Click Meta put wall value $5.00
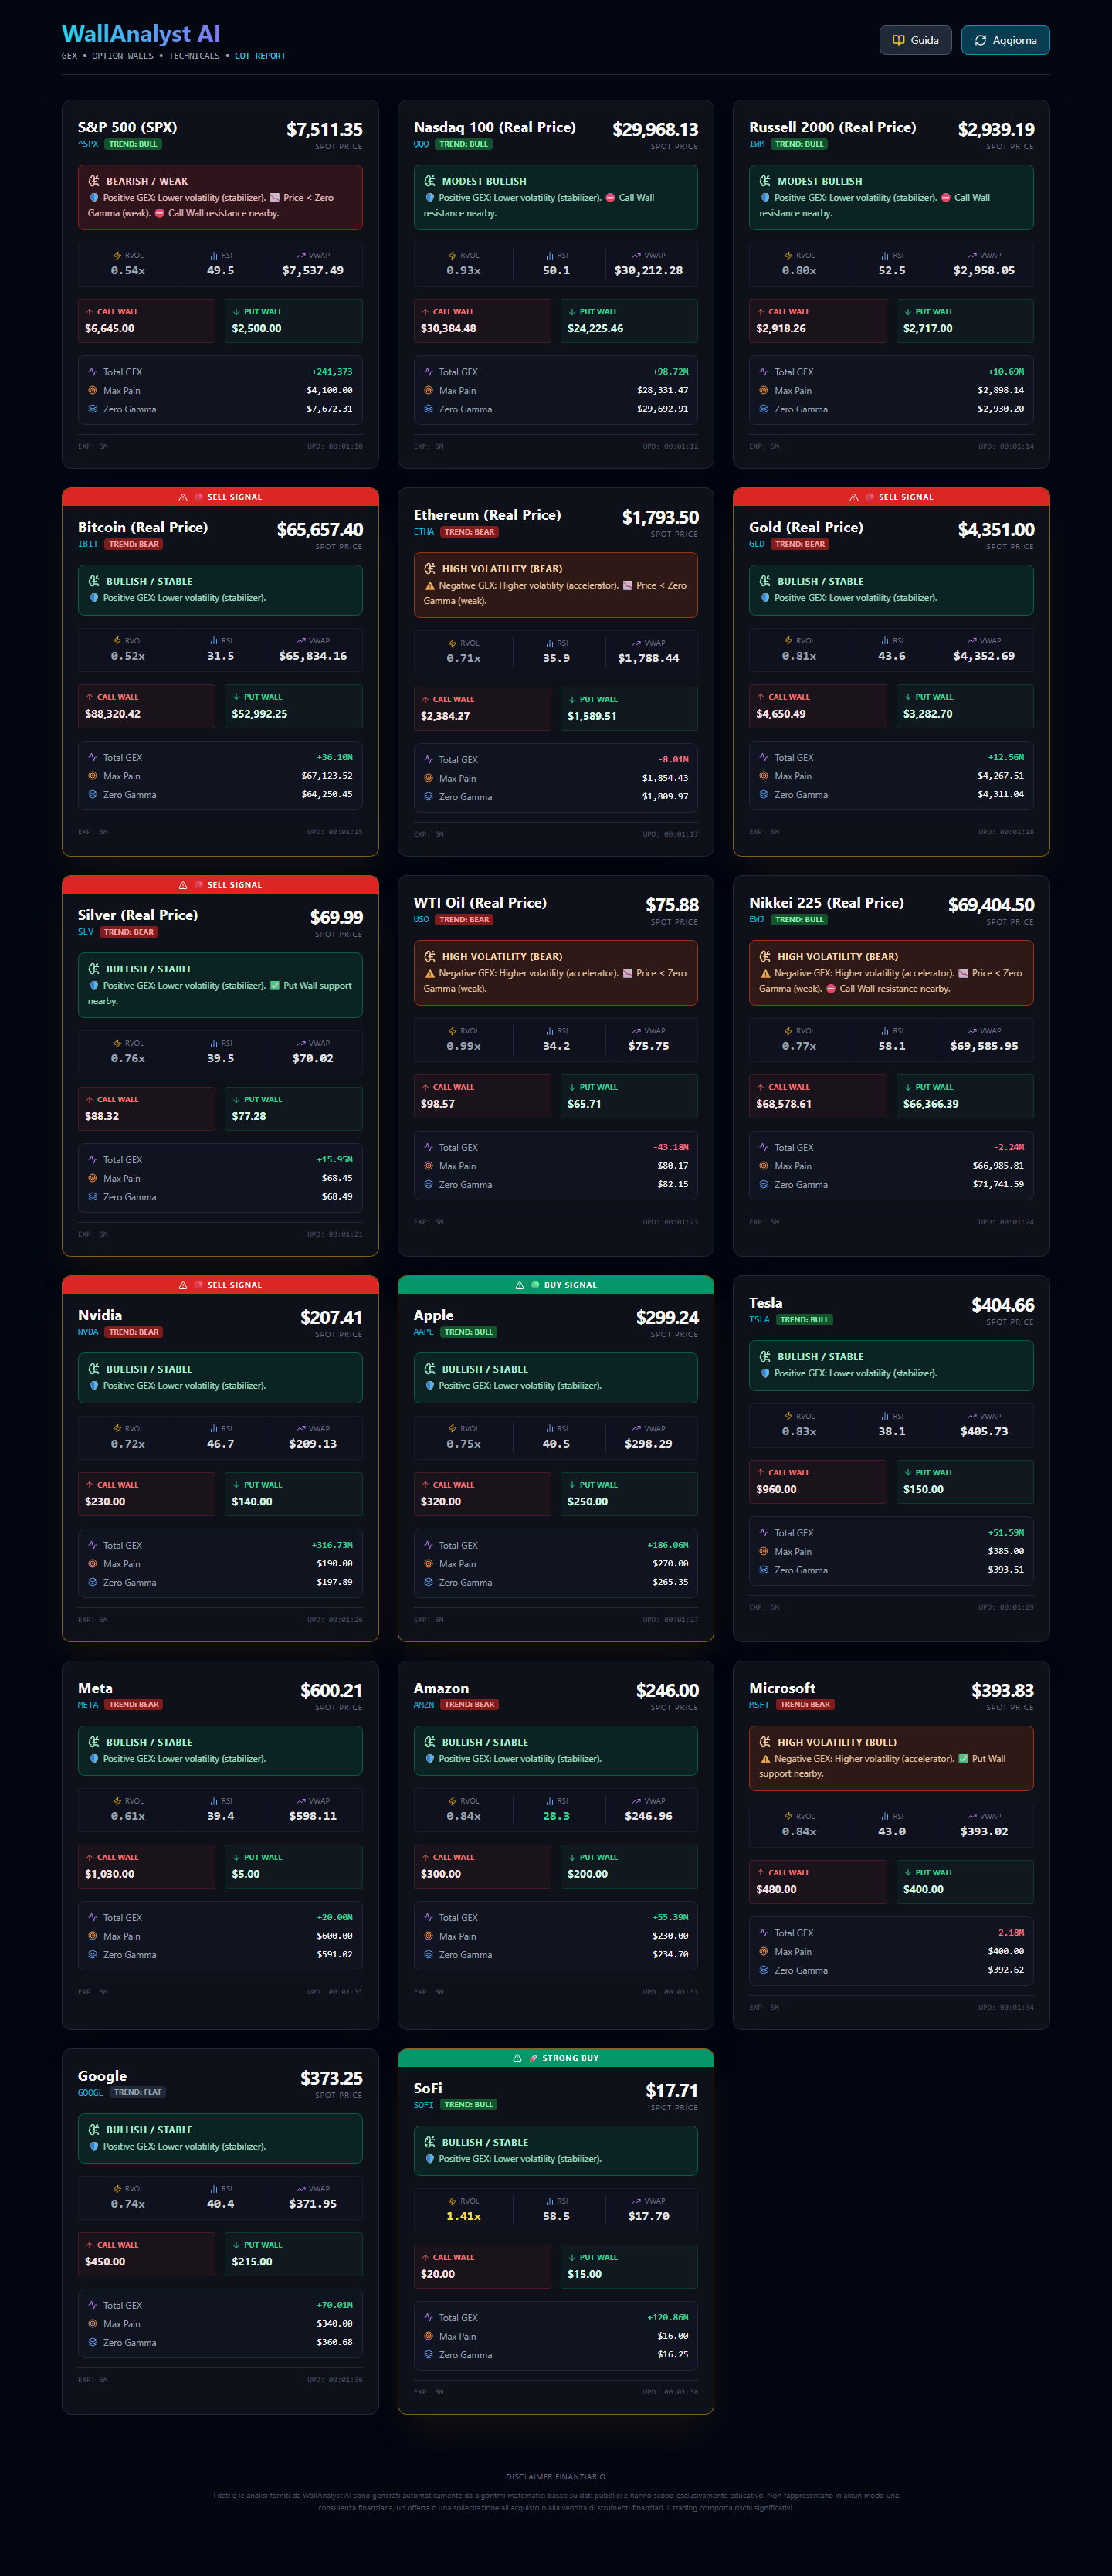Screen dimensions: 1112x2576 (246, 1874)
